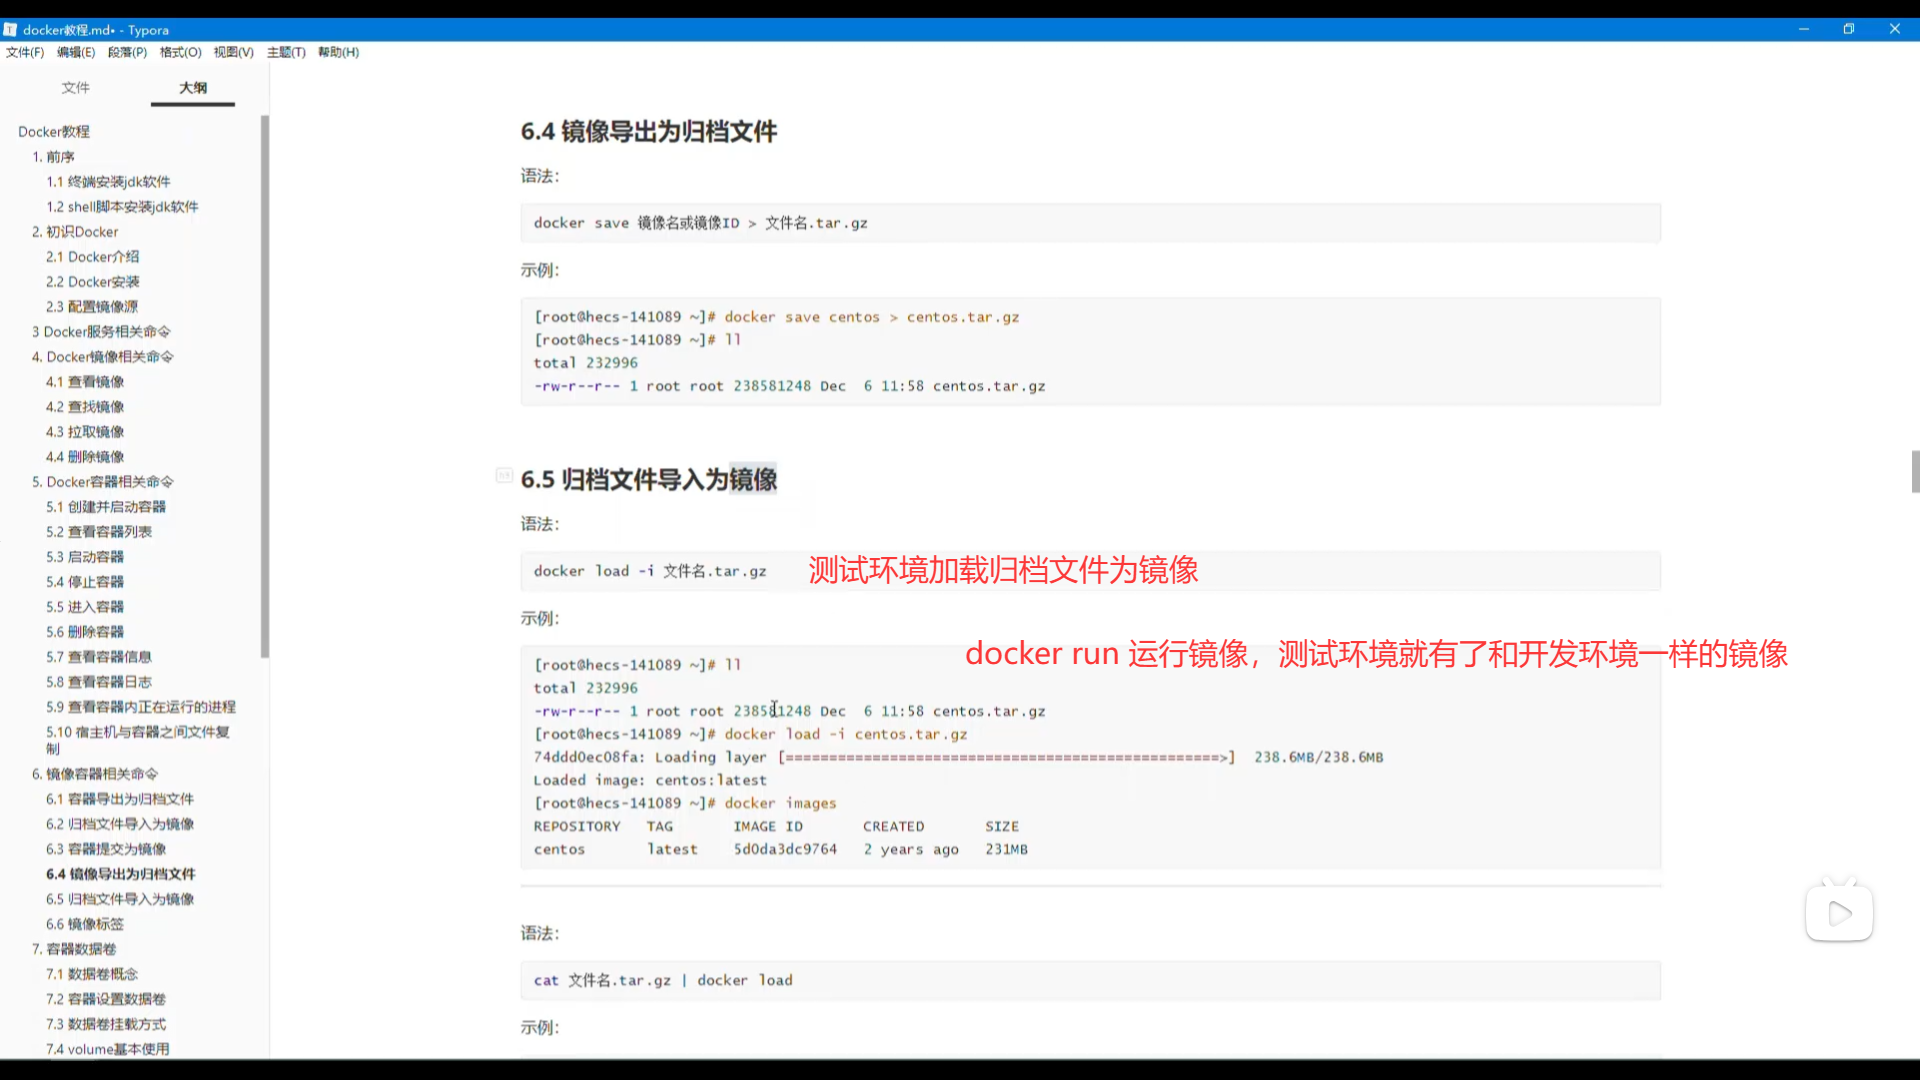
Task: Switch to the 大纲 sidebar tab
Action: pos(193,88)
